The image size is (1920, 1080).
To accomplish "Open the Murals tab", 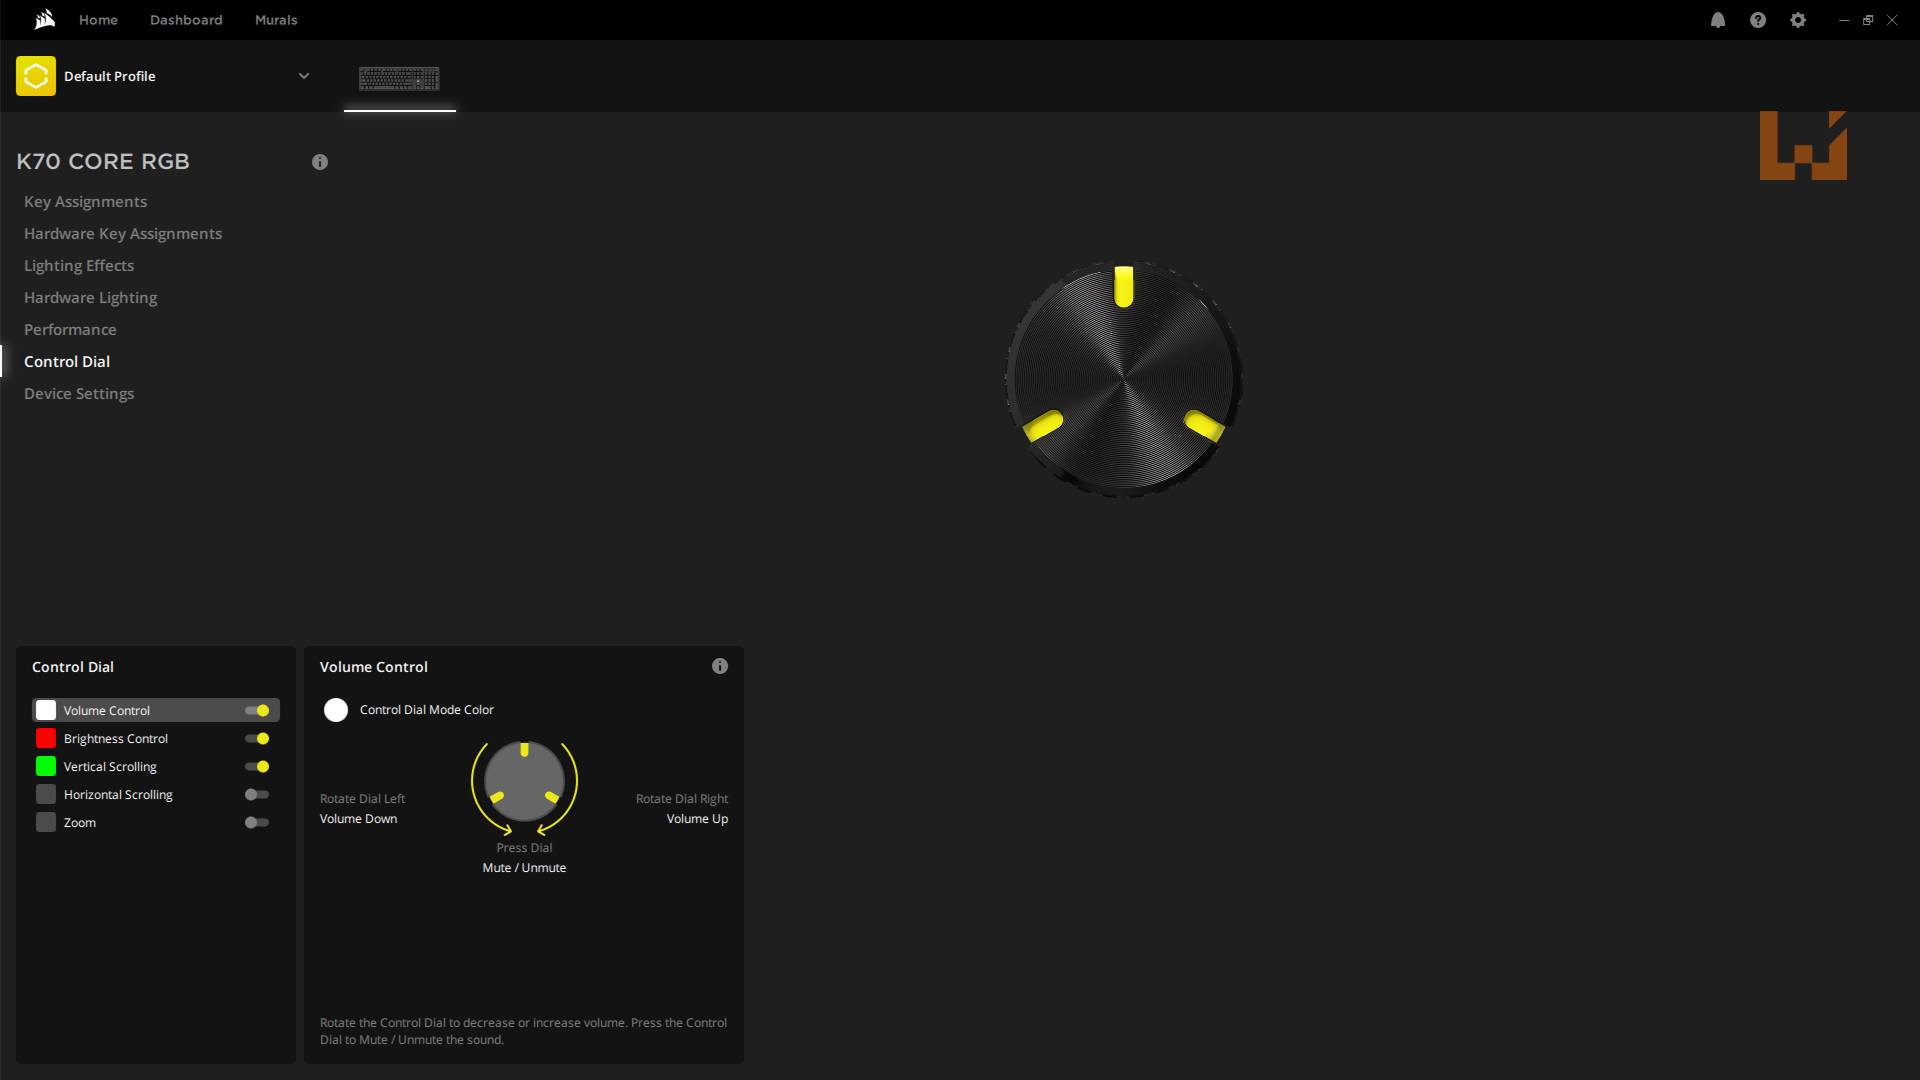I will click(x=276, y=20).
